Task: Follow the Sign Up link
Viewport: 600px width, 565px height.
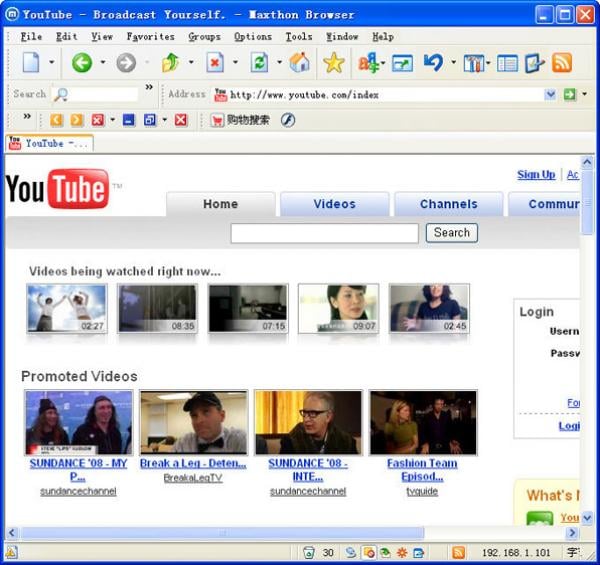Action: click(536, 174)
